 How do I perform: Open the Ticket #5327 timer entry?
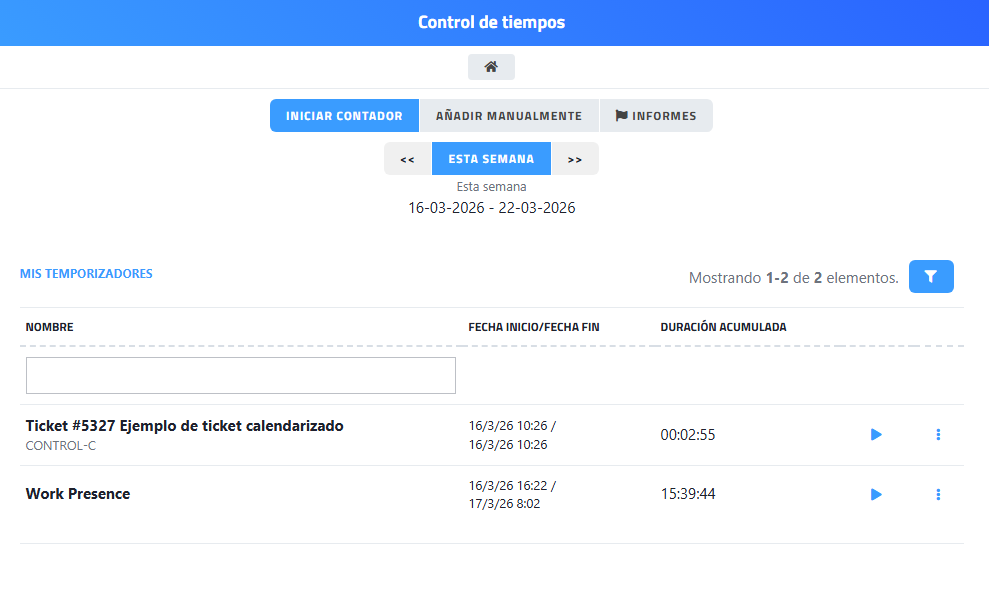184,426
